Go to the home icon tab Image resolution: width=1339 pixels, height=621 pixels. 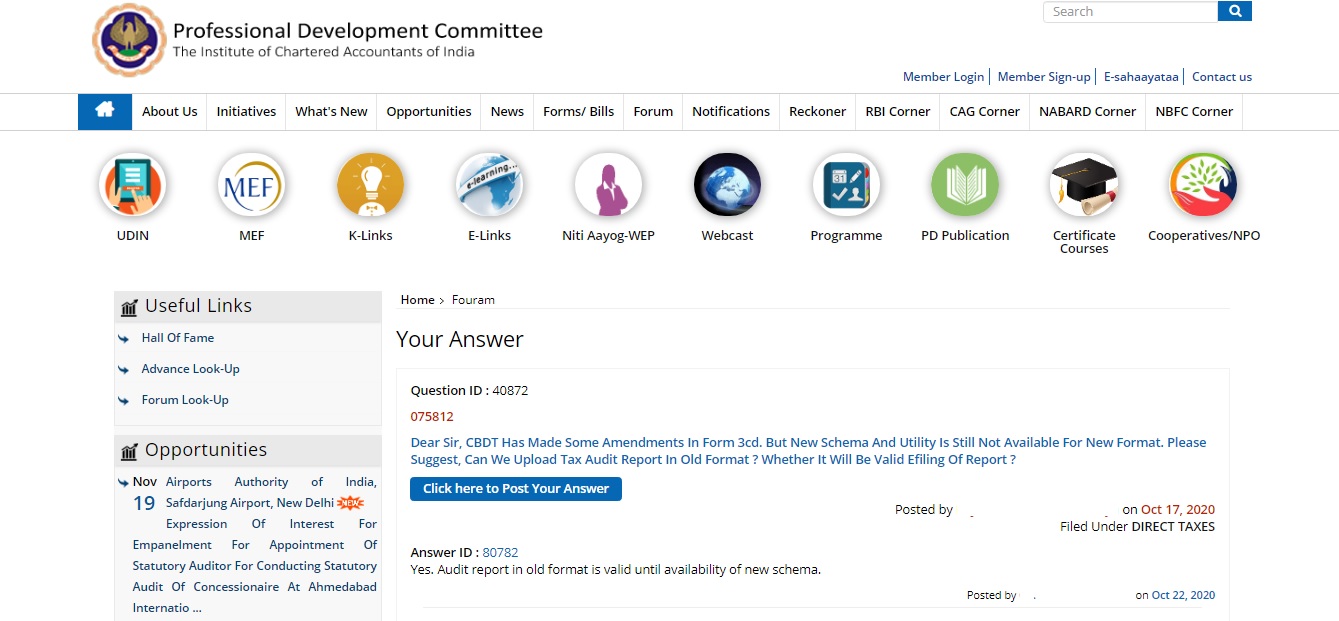click(x=105, y=111)
